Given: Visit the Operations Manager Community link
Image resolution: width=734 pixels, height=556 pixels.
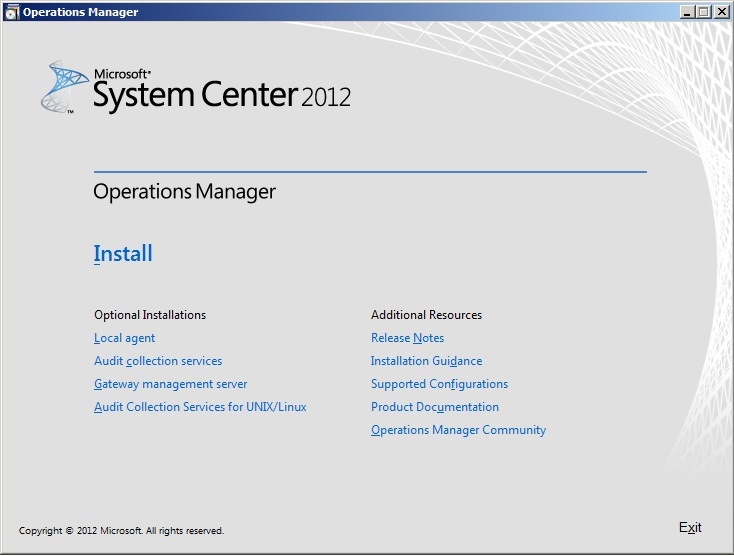Looking at the screenshot, I should (x=458, y=430).
